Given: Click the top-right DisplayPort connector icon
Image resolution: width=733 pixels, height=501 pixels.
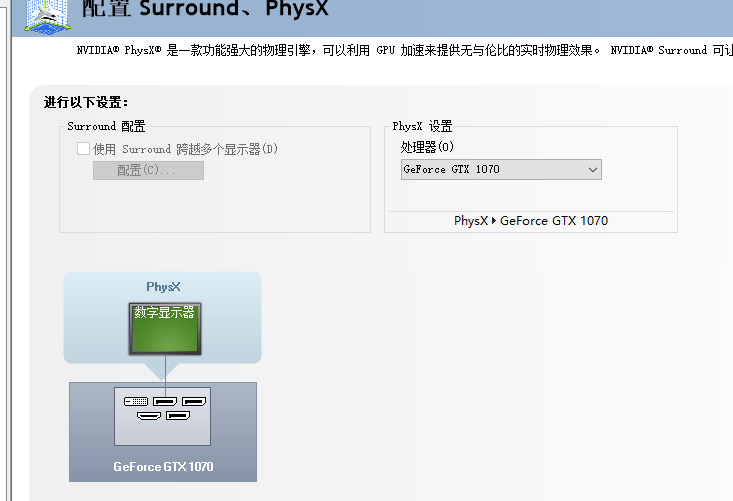Looking at the screenshot, I should [x=194, y=401].
